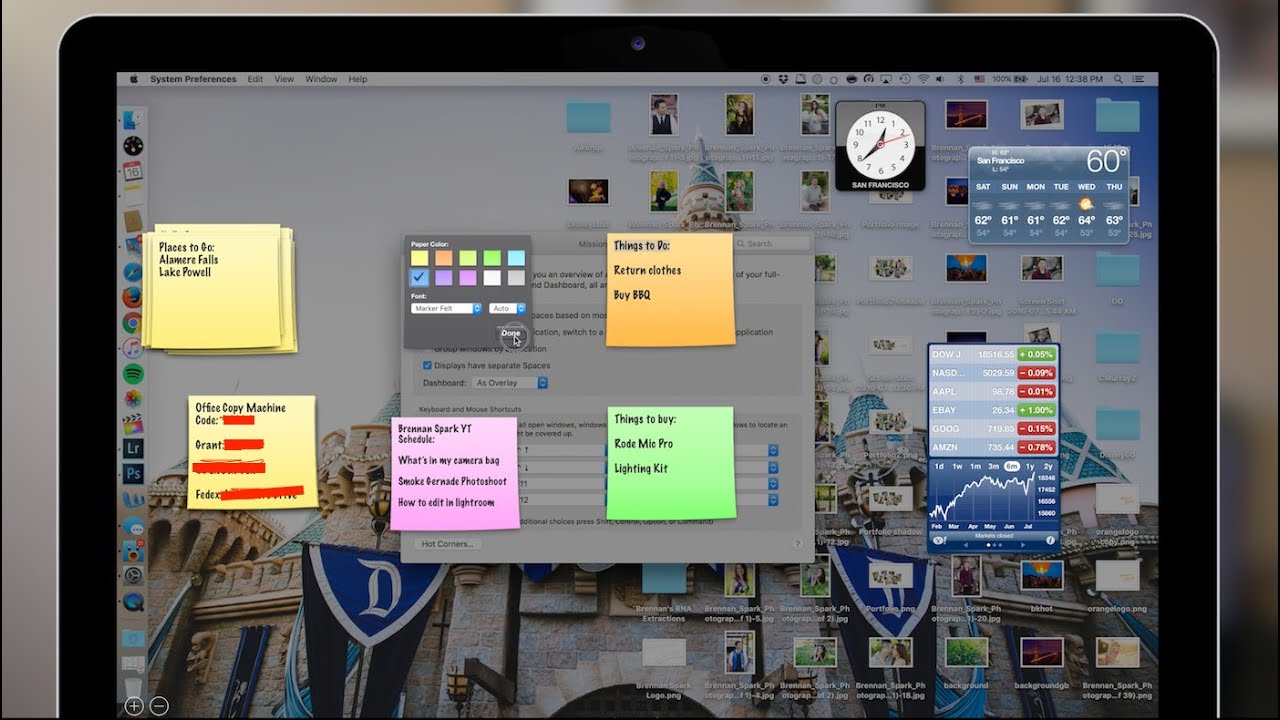Open the Marker Felt font dropdown
The width and height of the screenshot is (1280, 720).
[x=446, y=308]
